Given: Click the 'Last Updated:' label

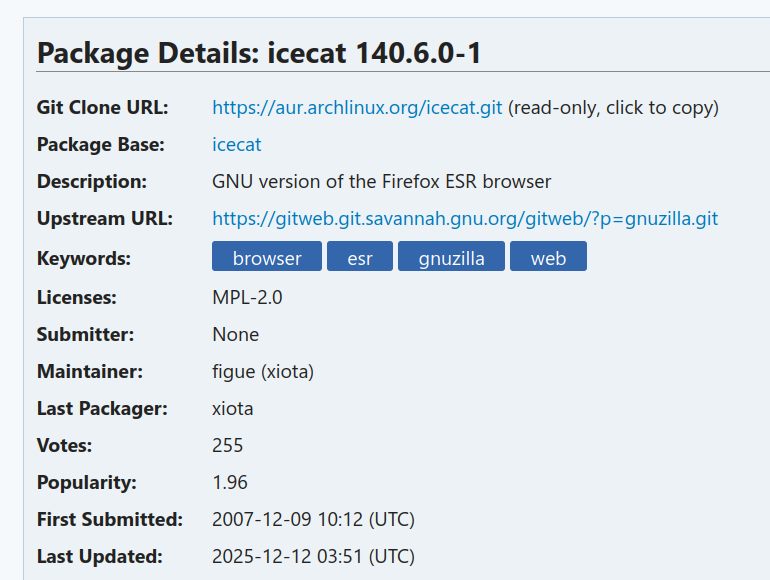Looking at the screenshot, I should tap(100, 556).
